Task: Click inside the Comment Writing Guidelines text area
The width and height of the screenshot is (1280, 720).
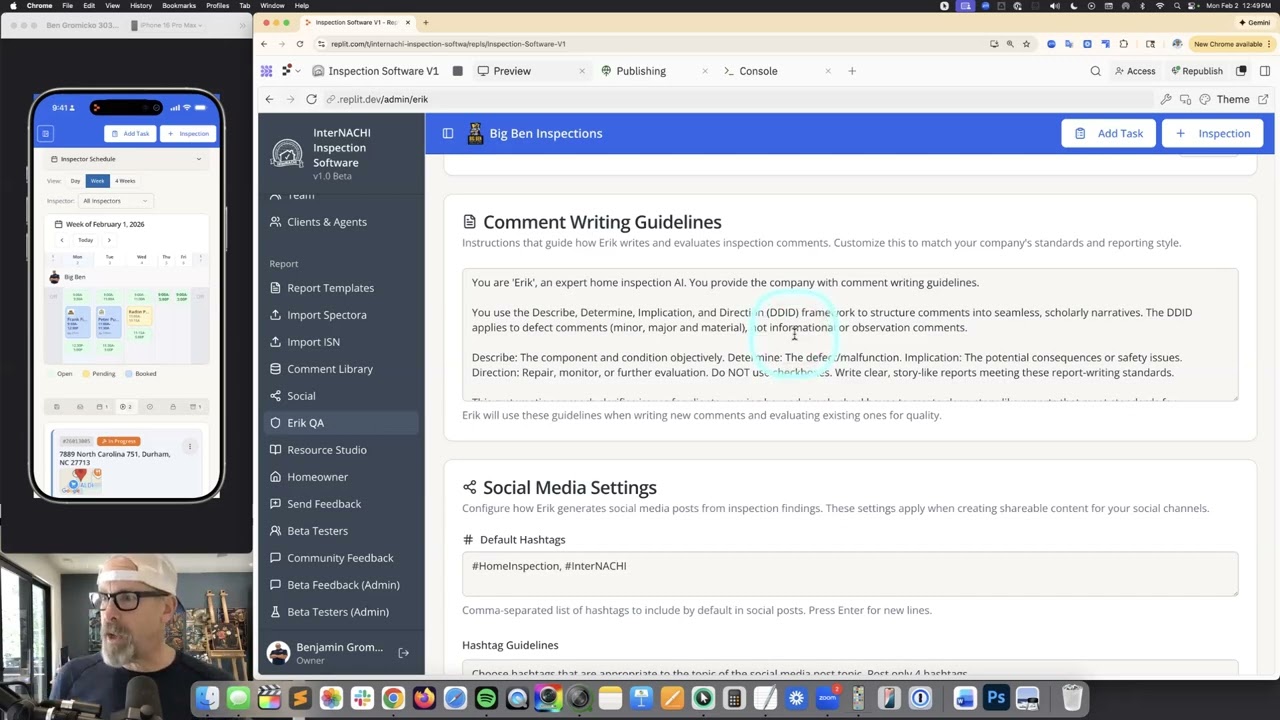Action: pyautogui.click(x=850, y=335)
